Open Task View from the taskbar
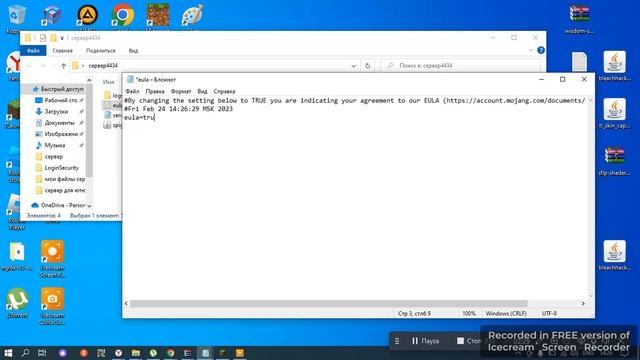 tap(42, 353)
